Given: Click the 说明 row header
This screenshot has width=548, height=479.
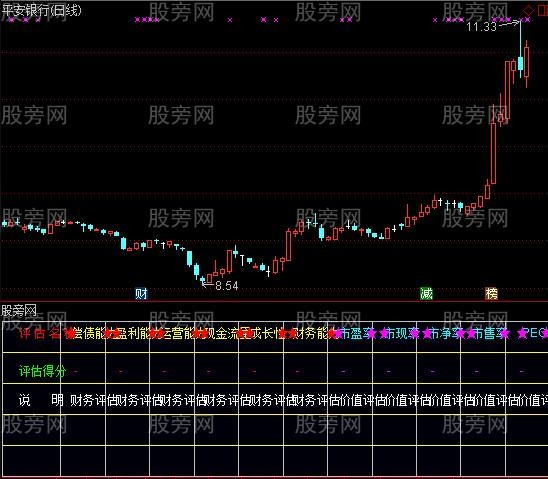Looking at the screenshot, I should point(41,400).
